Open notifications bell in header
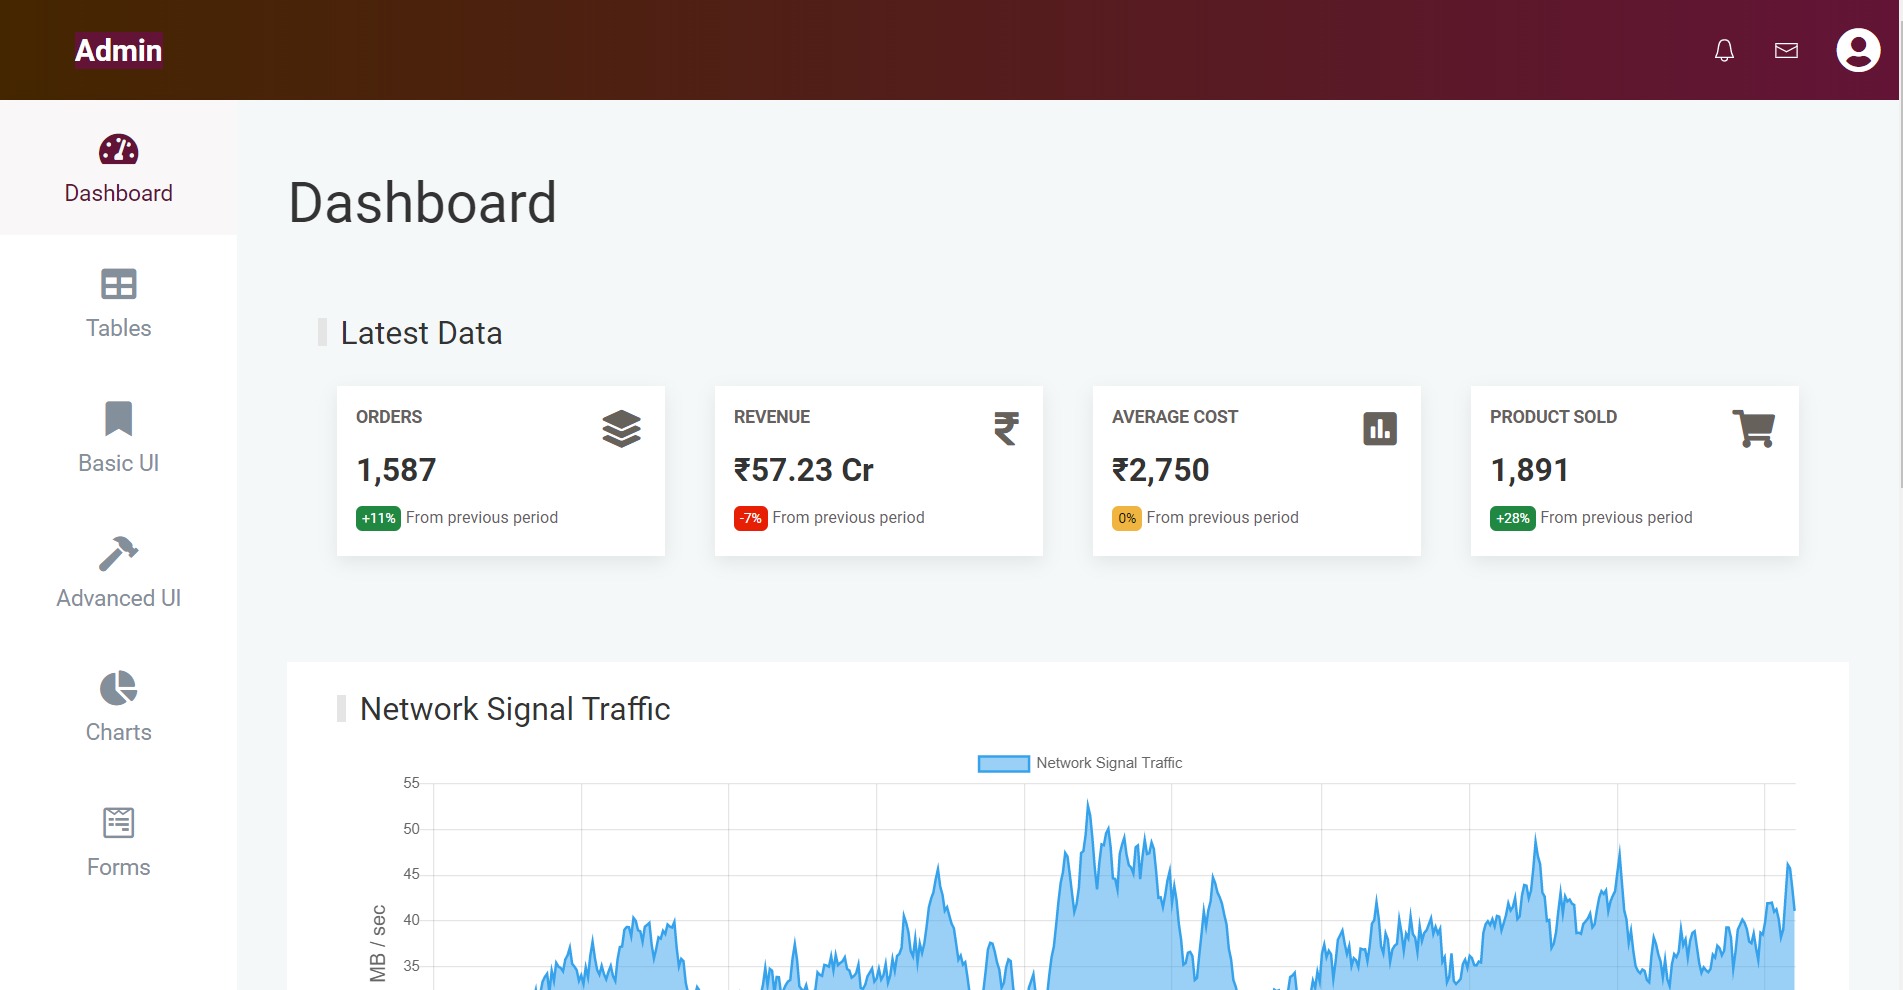1903x990 pixels. click(x=1724, y=50)
